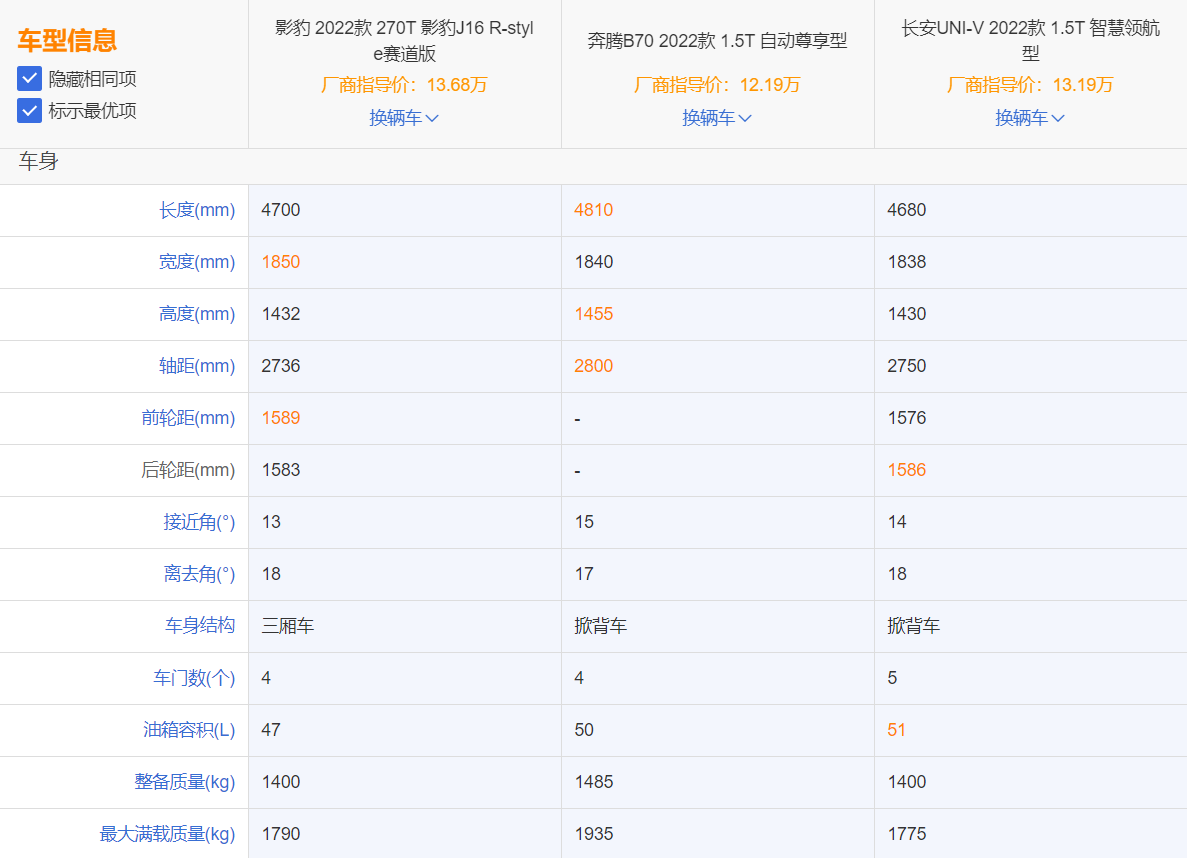
Task: Click the 宽度(mm) row label
Action: [197, 262]
